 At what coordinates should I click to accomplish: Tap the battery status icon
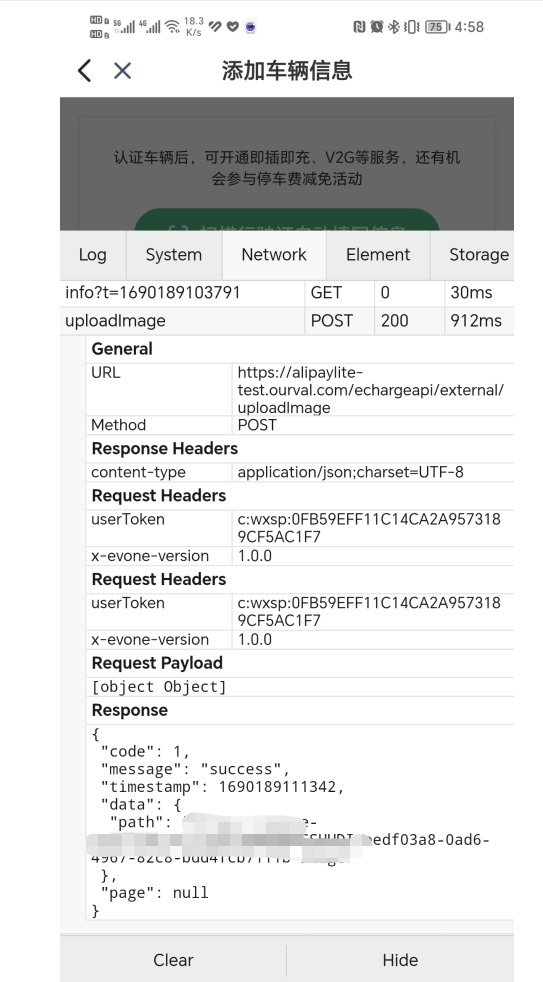(438, 26)
